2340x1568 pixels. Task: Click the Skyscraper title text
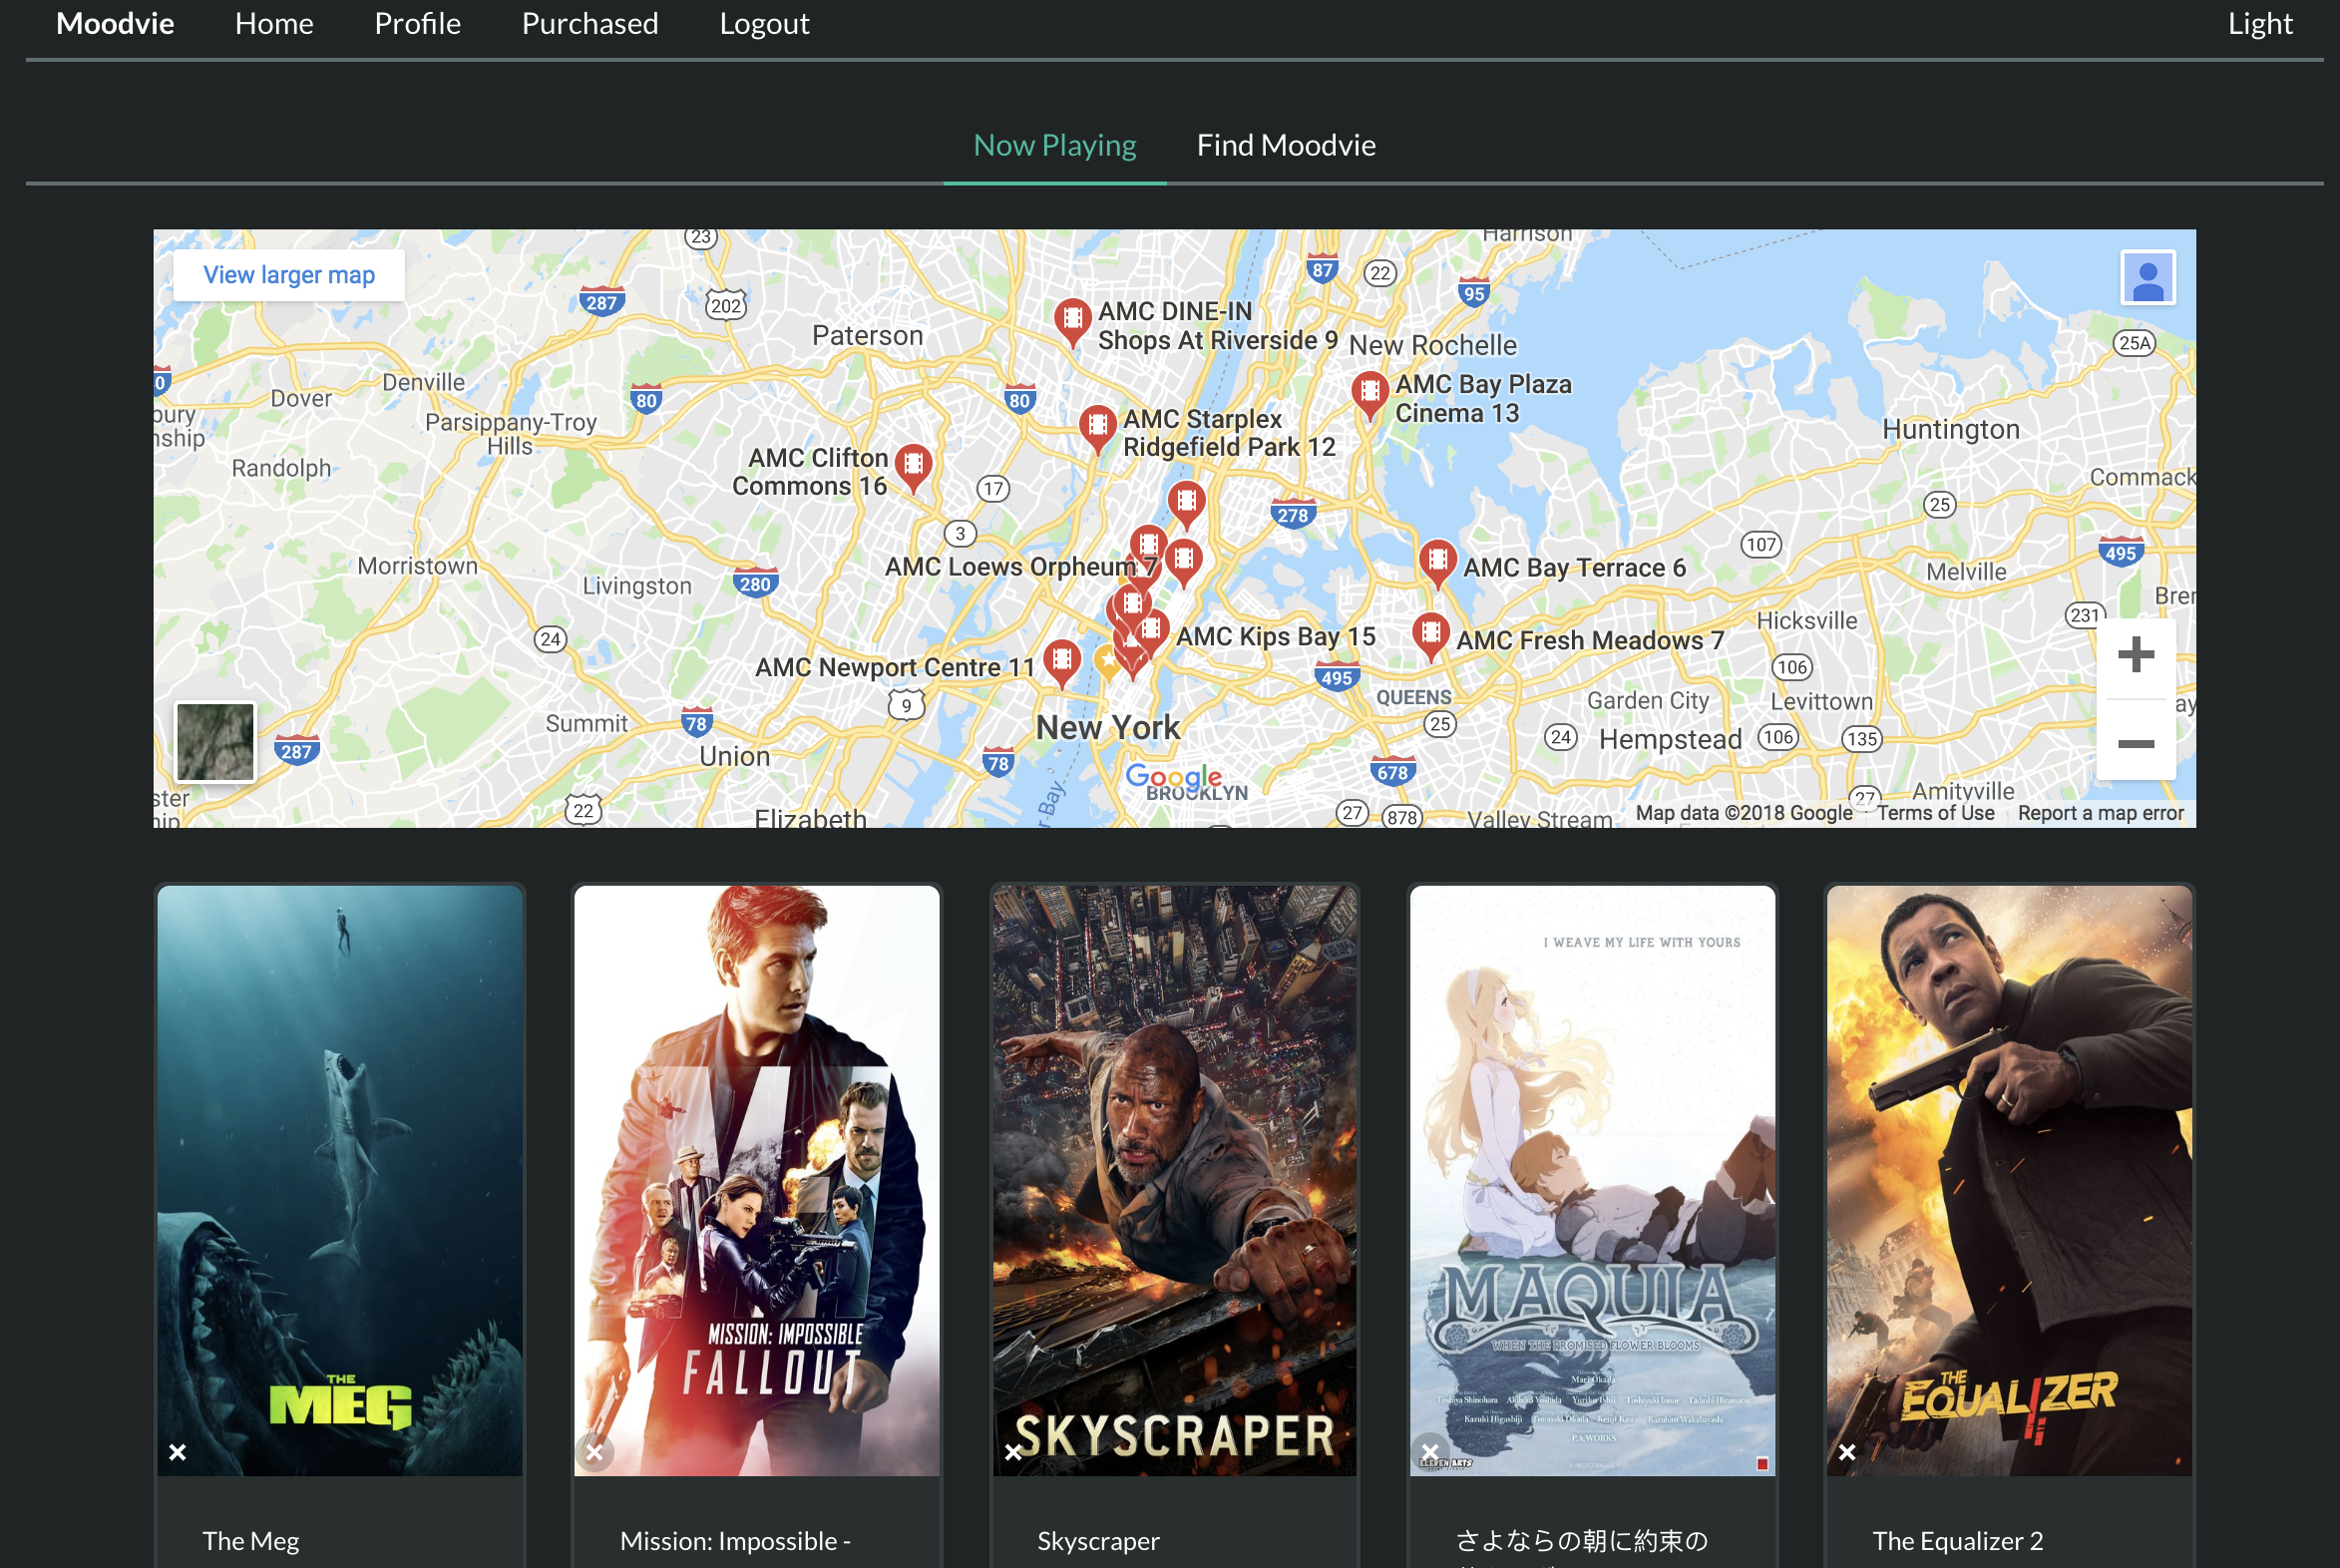1098,1541
